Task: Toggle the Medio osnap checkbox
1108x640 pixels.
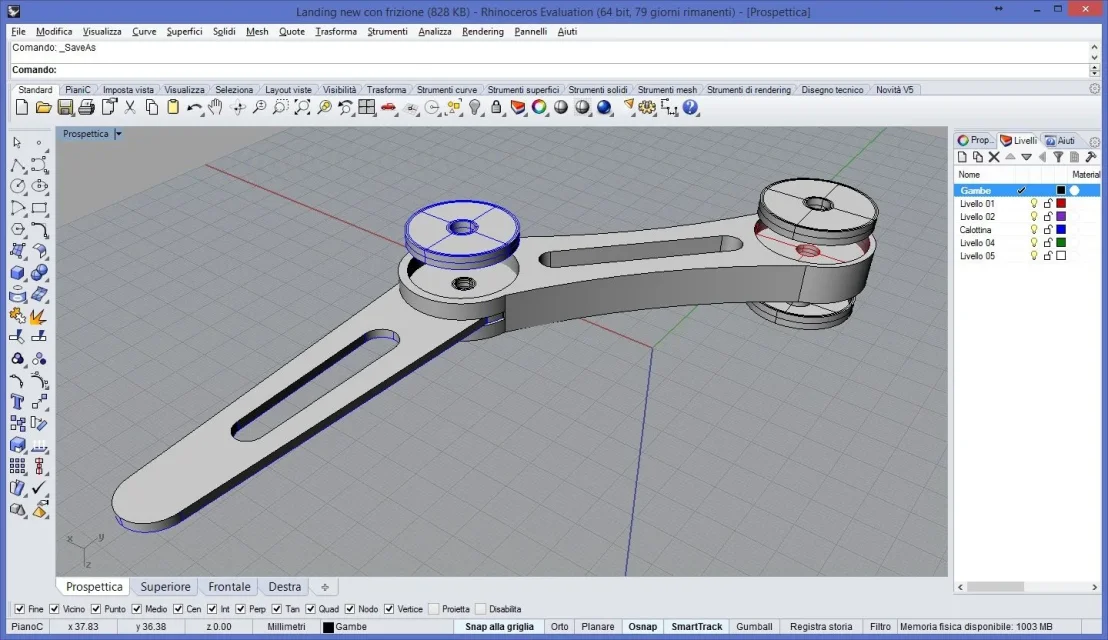Action: coord(137,609)
